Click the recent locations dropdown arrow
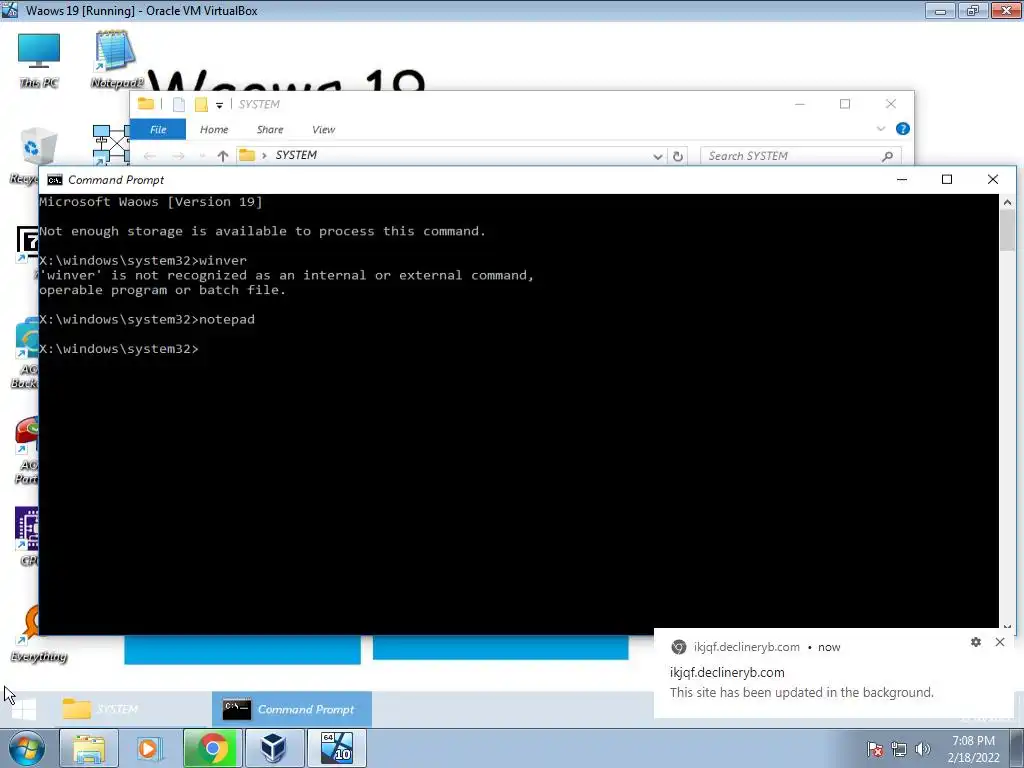Screen dimensions: 1024x768 (x=202, y=156)
